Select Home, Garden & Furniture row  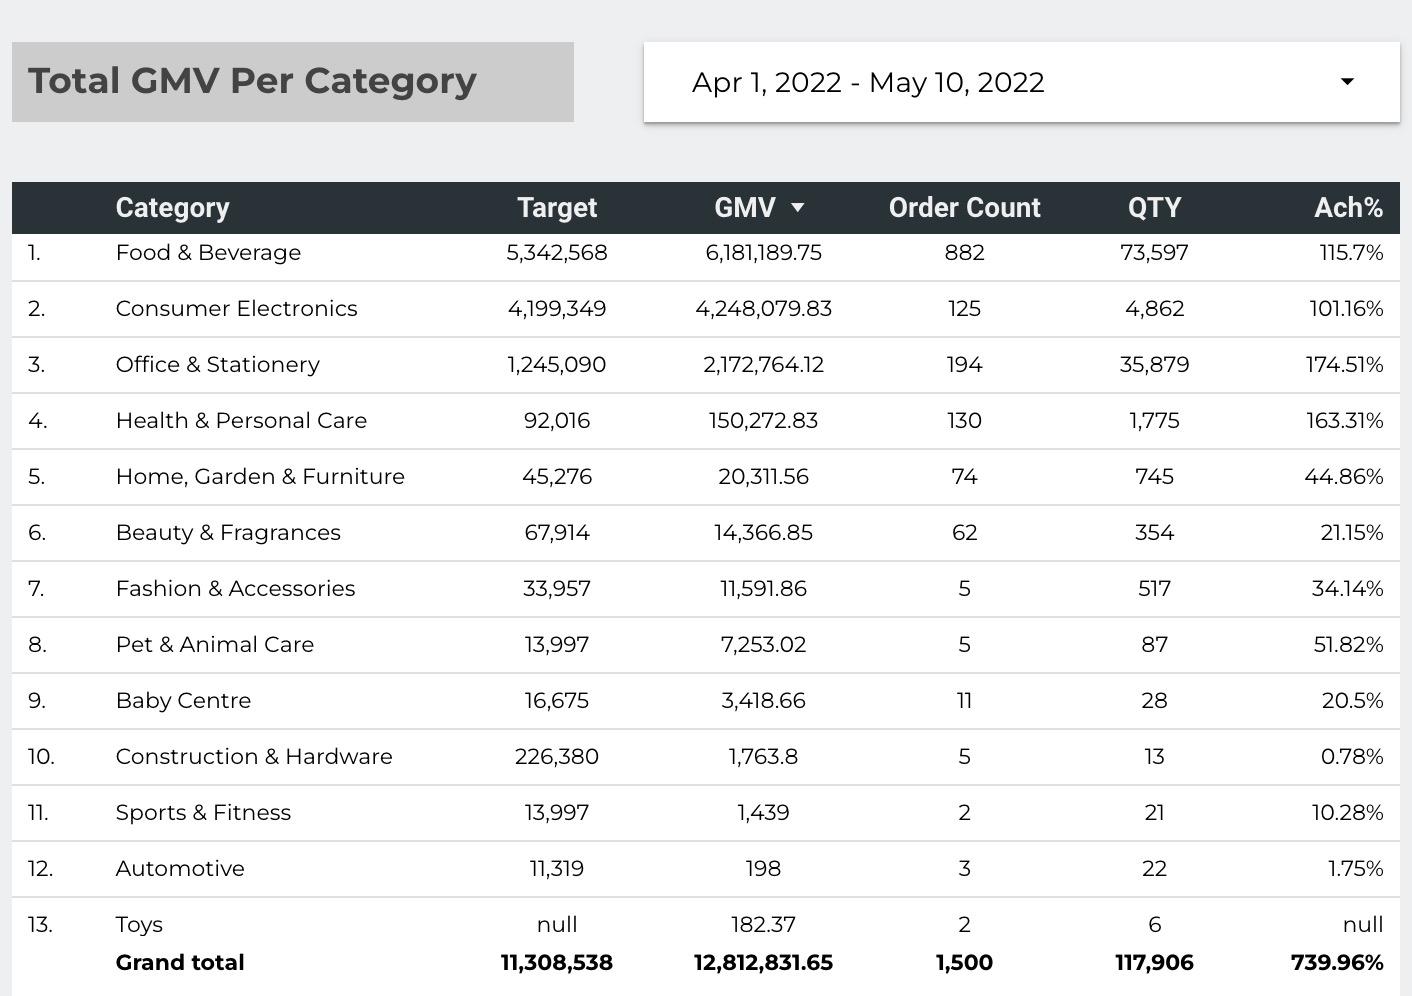point(260,477)
